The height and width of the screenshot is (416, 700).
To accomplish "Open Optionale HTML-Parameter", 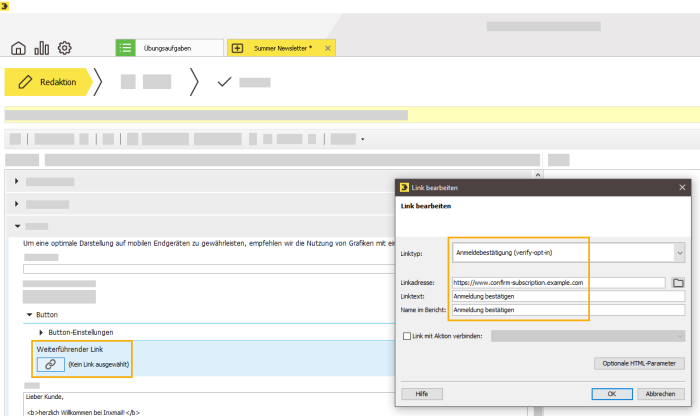I will 639,363.
